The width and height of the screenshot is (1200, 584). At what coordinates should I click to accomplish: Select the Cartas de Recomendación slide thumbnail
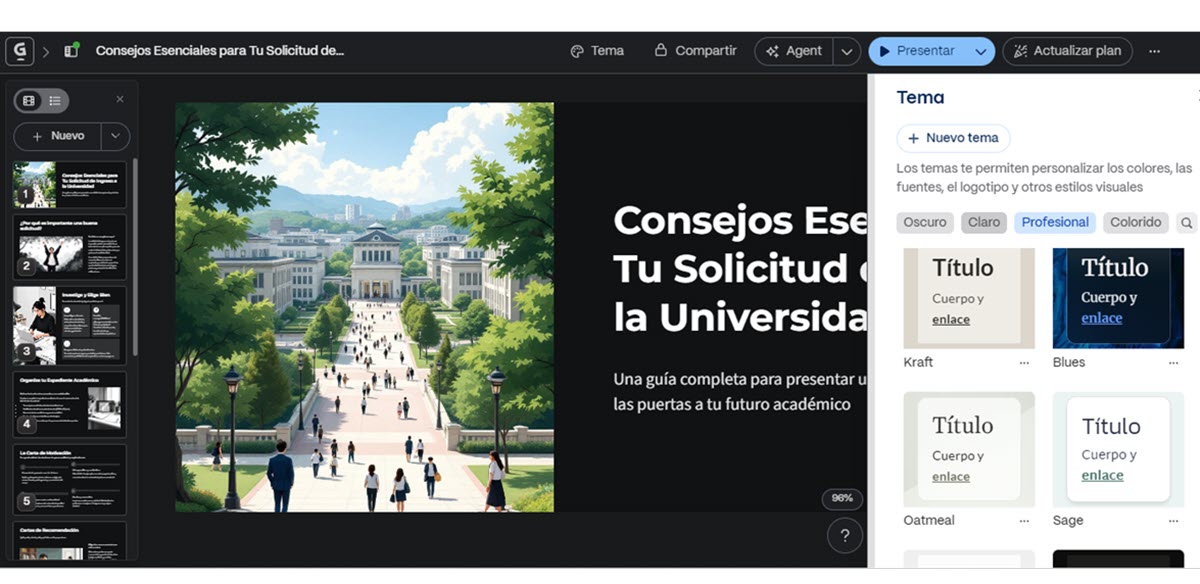[70, 540]
